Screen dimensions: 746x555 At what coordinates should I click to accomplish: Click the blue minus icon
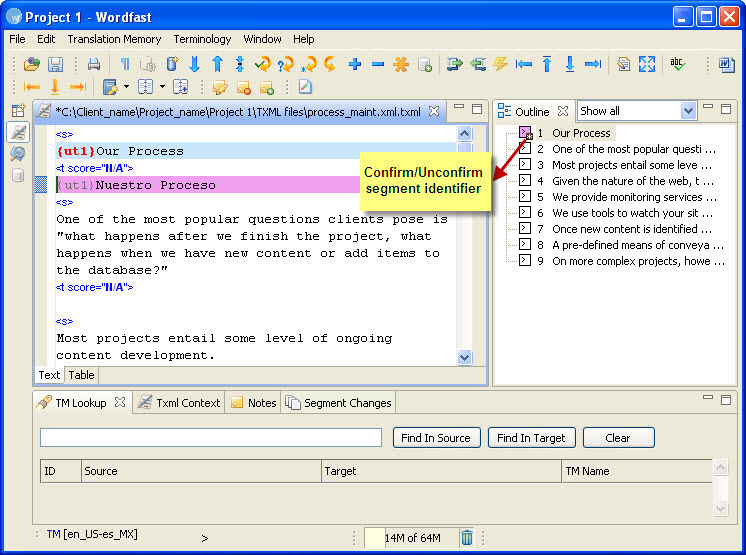click(x=378, y=64)
